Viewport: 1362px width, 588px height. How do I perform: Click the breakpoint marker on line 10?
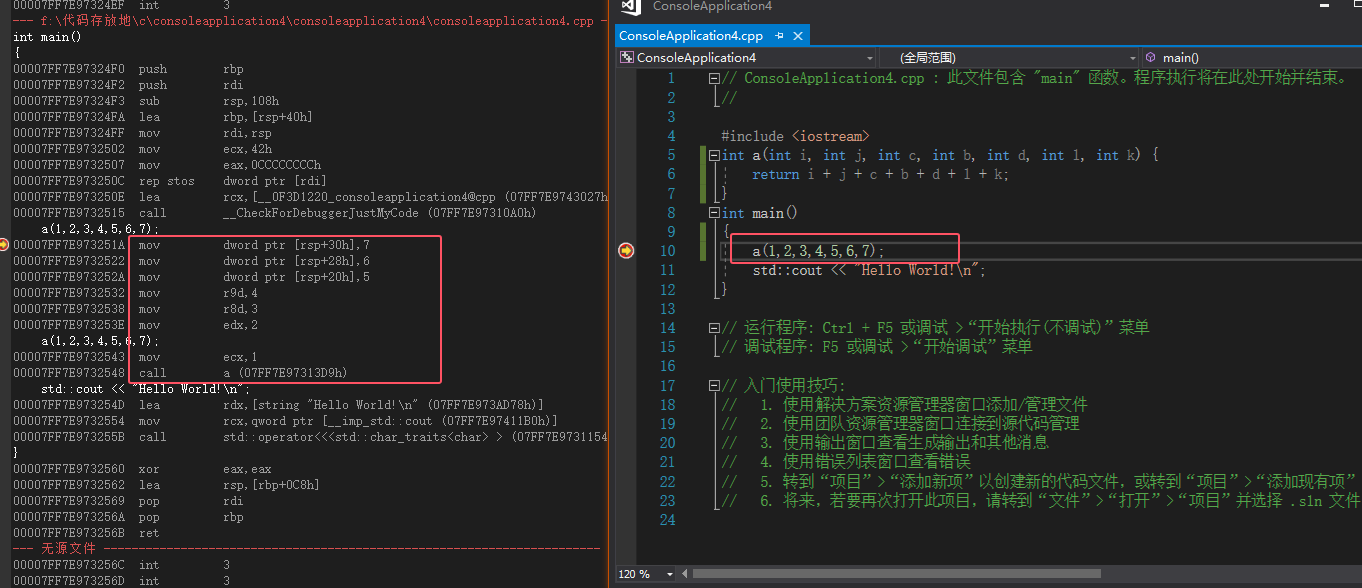pyautogui.click(x=626, y=251)
